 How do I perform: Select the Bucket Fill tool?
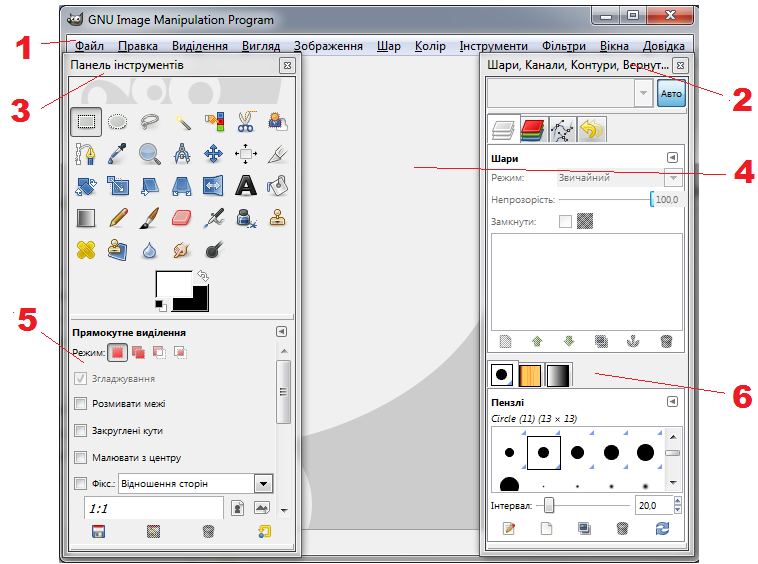(x=277, y=186)
